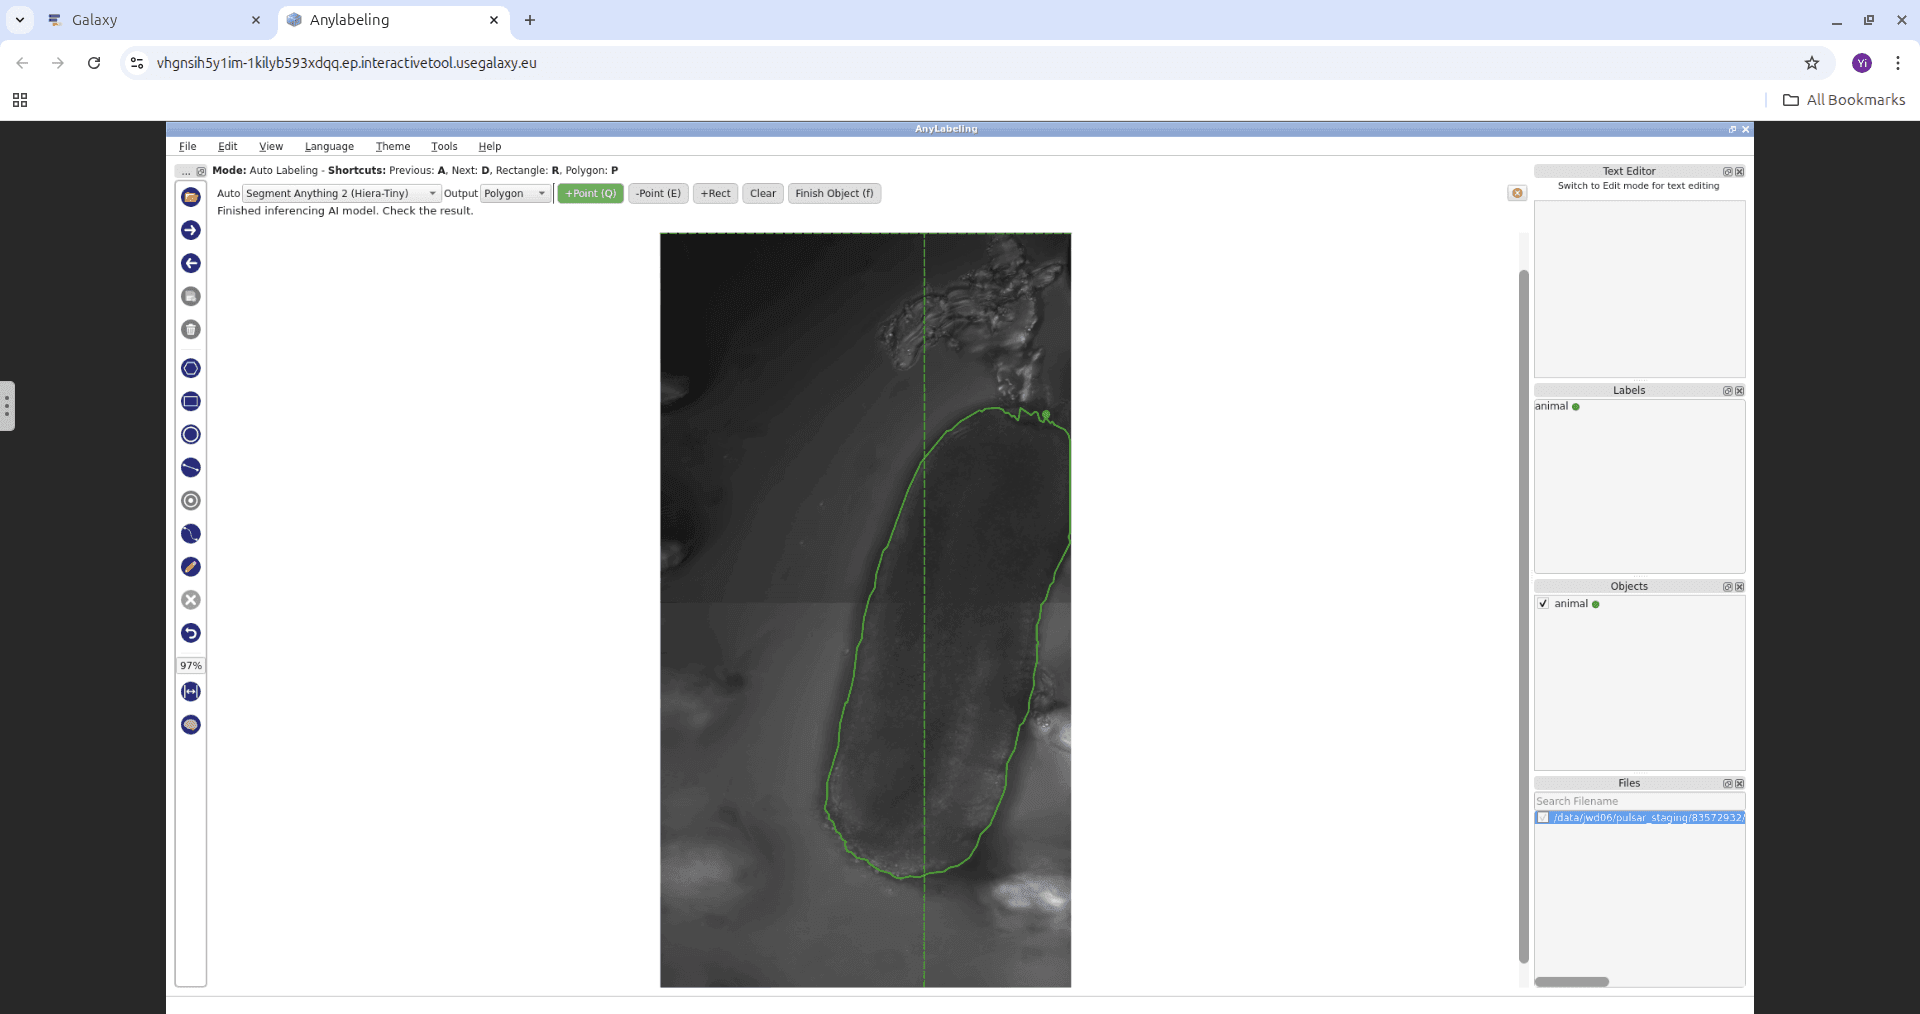The height and width of the screenshot is (1014, 1920).
Task: Select the Create Line tool
Action: pos(191,467)
